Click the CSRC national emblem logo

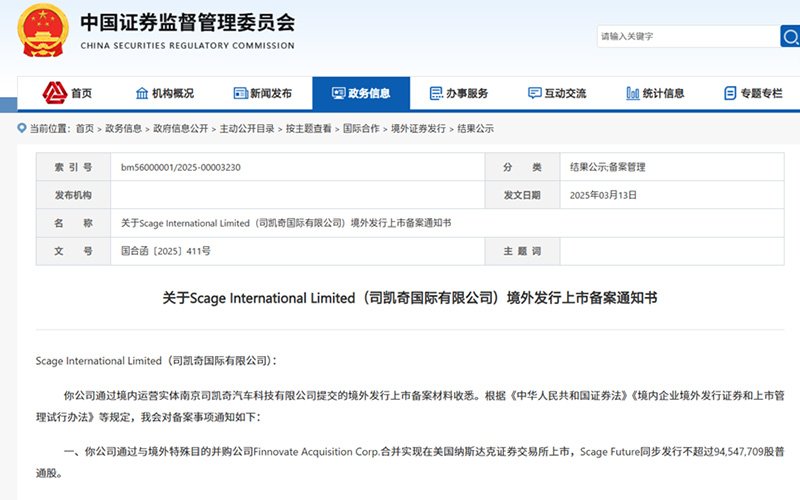coord(43,30)
